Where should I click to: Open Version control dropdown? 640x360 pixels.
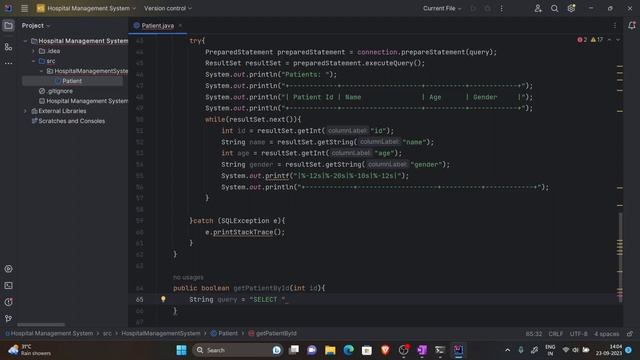point(168,8)
